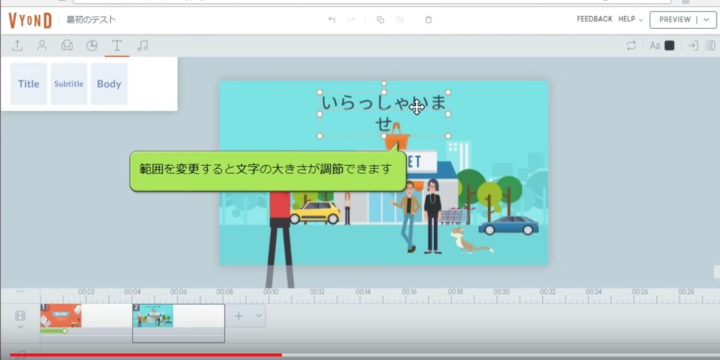
Task: Delete the selected element with trash icon
Action: (x=428, y=20)
